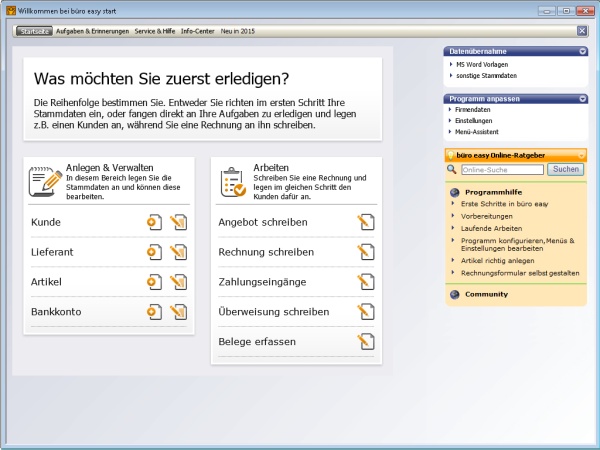Image resolution: width=600 pixels, height=450 pixels.
Task: Click the Community heading link
Action: click(x=486, y=294)
